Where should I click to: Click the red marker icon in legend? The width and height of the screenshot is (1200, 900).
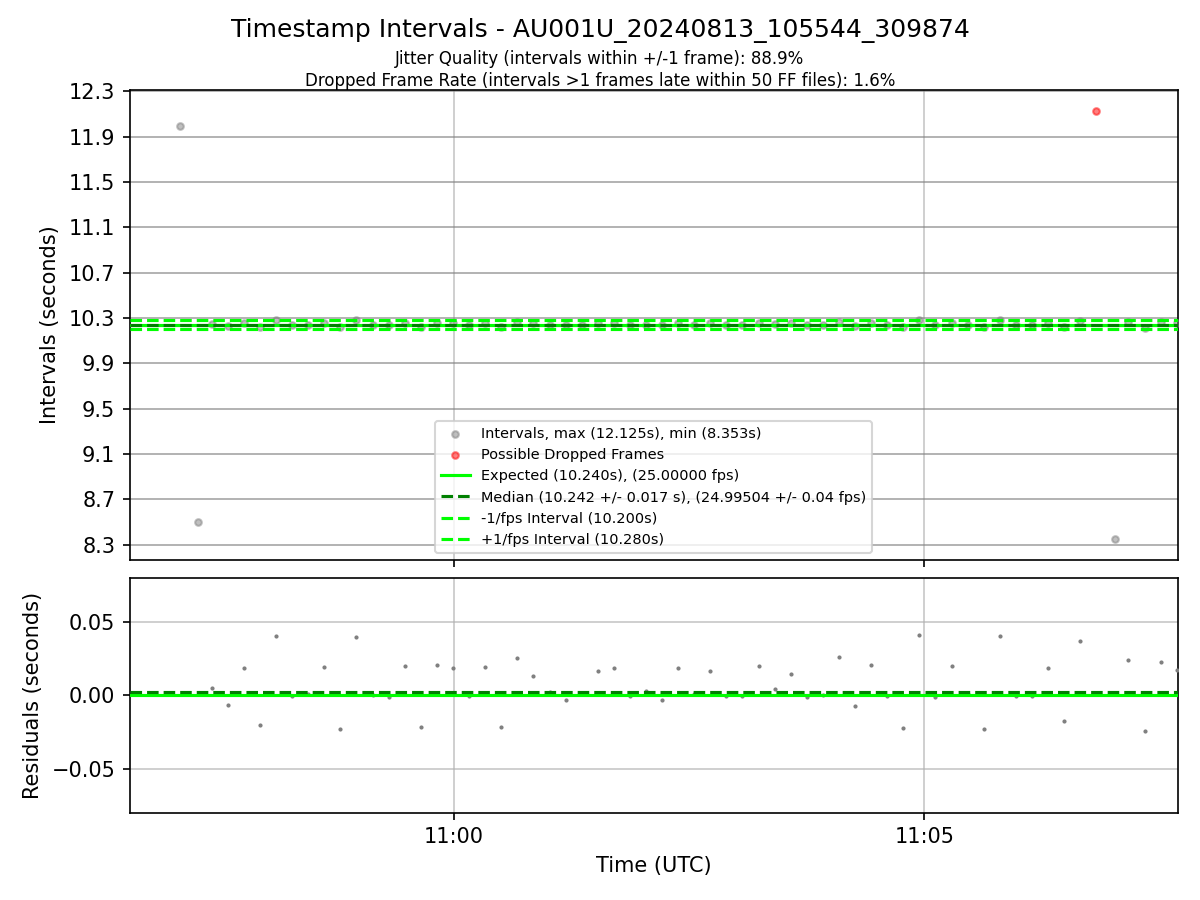click(x=455, y=455)
